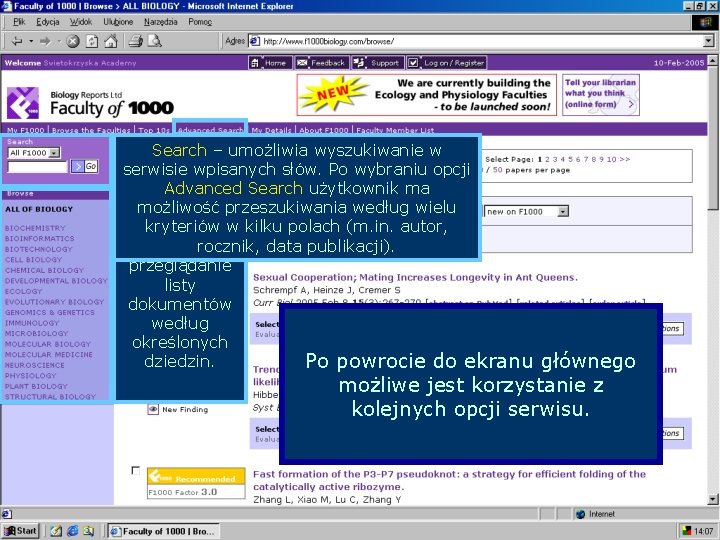Tick the checkbox beside the Recommended paper
The width and height of the screenshot is (720, 540).
pos(135,470)
